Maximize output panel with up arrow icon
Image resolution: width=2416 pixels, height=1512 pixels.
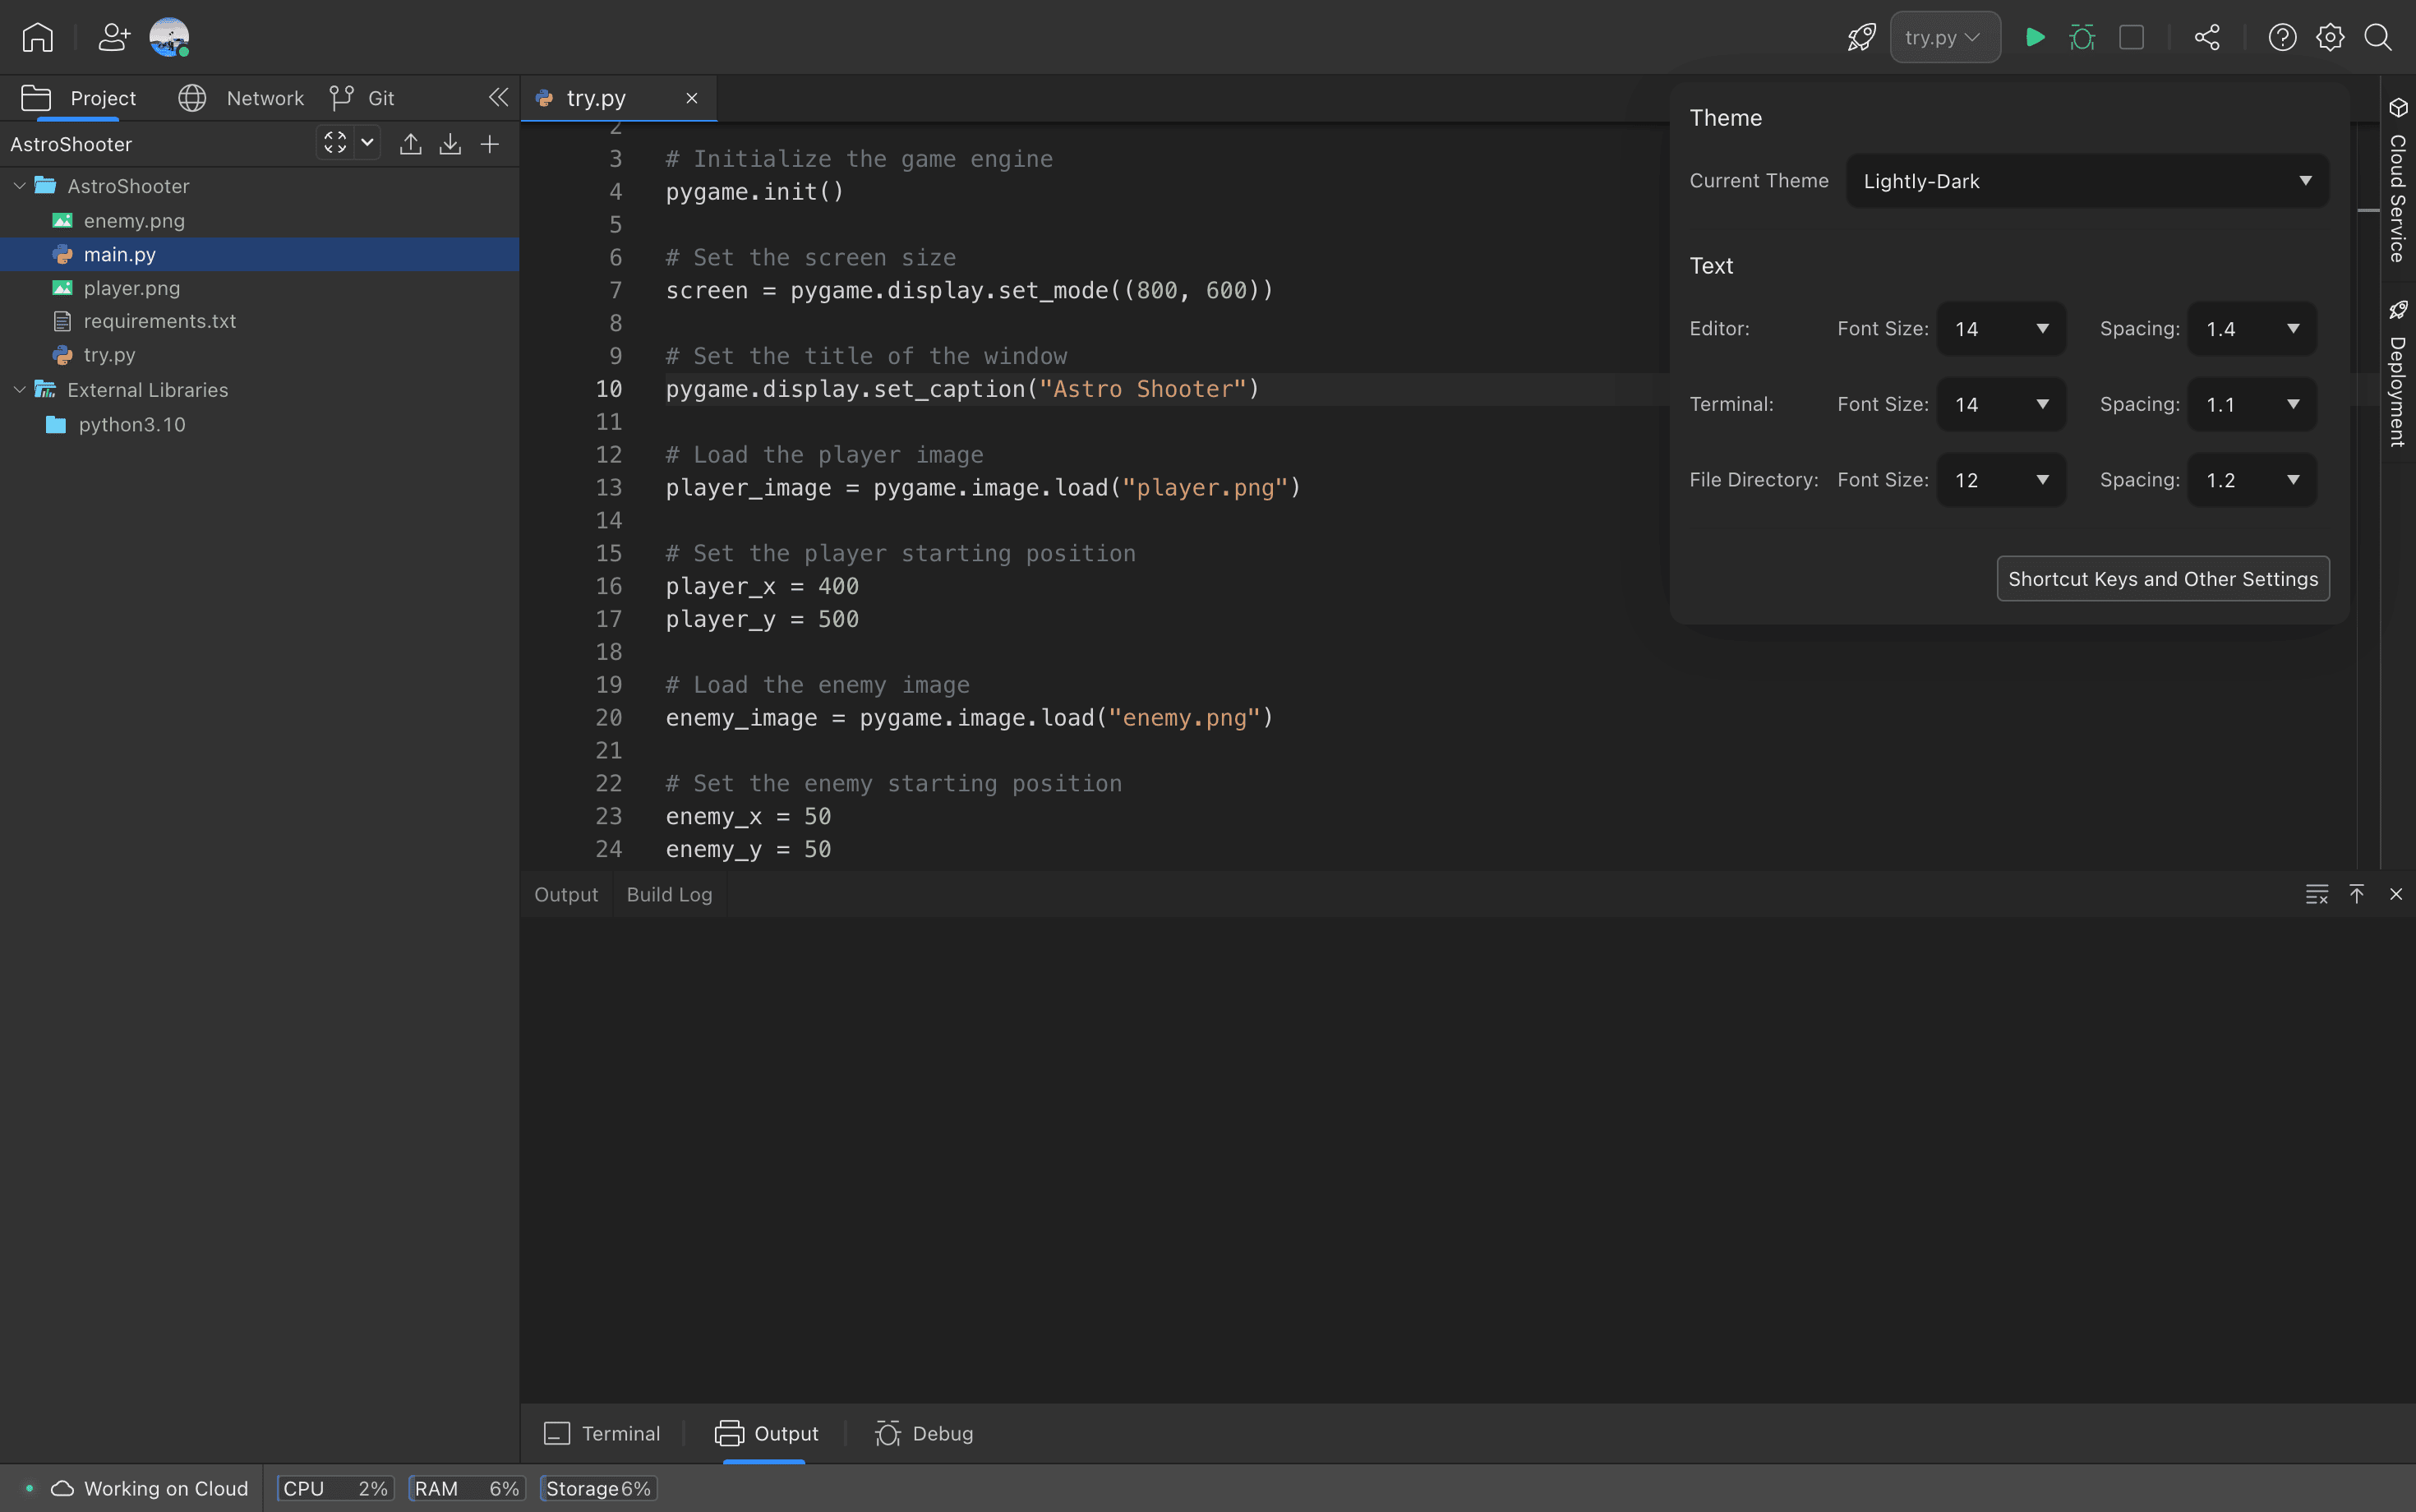[x=2357, y=894]
